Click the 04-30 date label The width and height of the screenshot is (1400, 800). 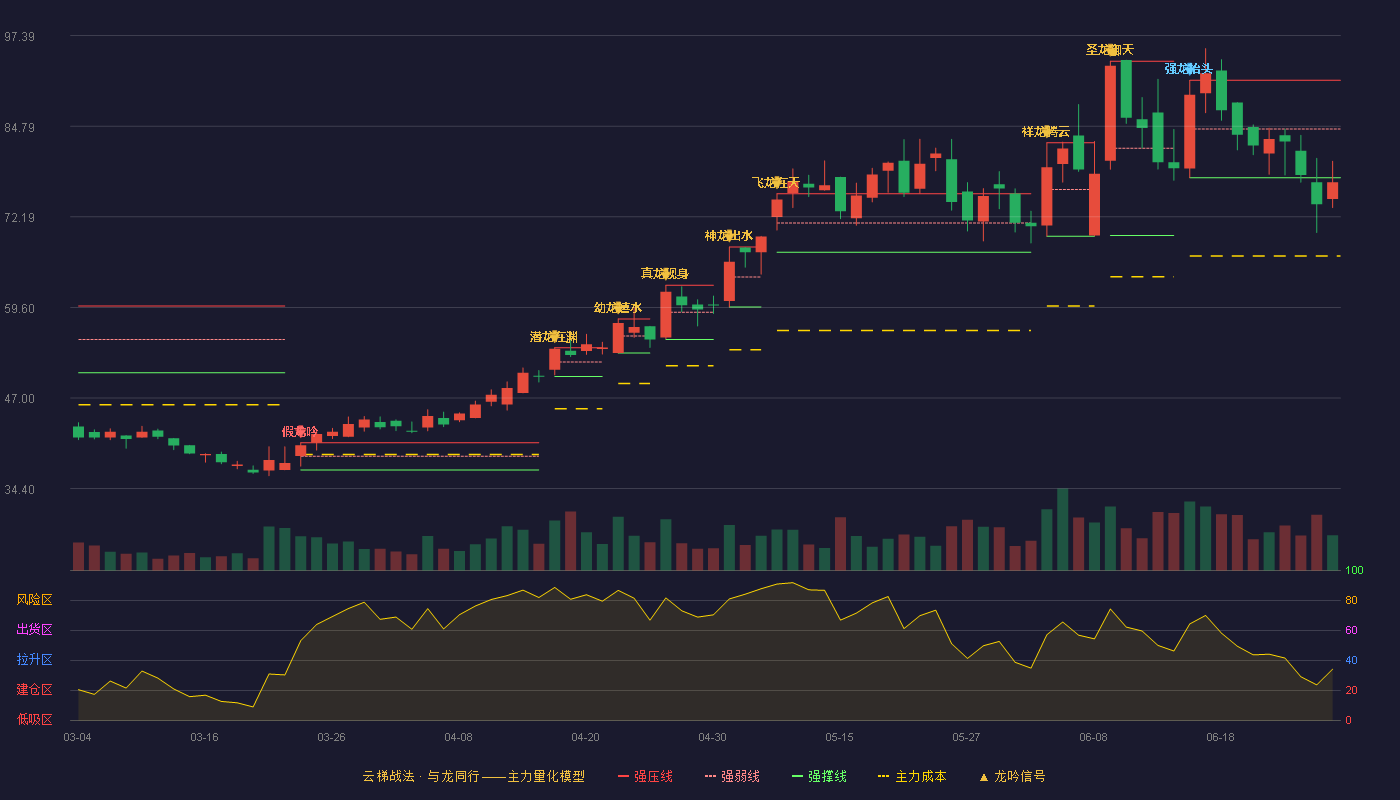click(x=712, y=737)
